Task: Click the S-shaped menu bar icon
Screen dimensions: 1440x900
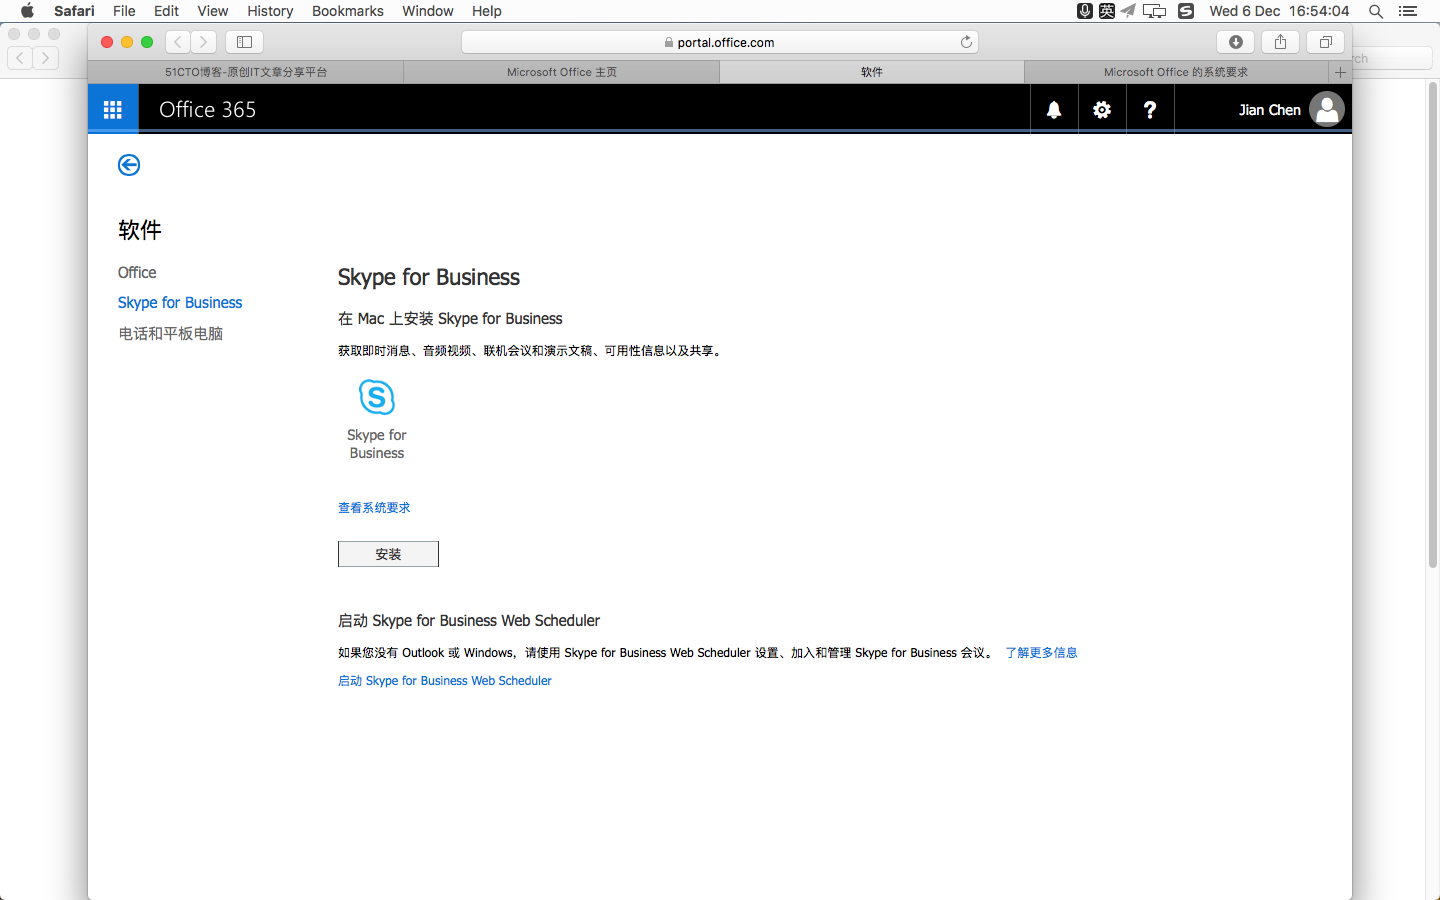Action: click(1186, 11)
